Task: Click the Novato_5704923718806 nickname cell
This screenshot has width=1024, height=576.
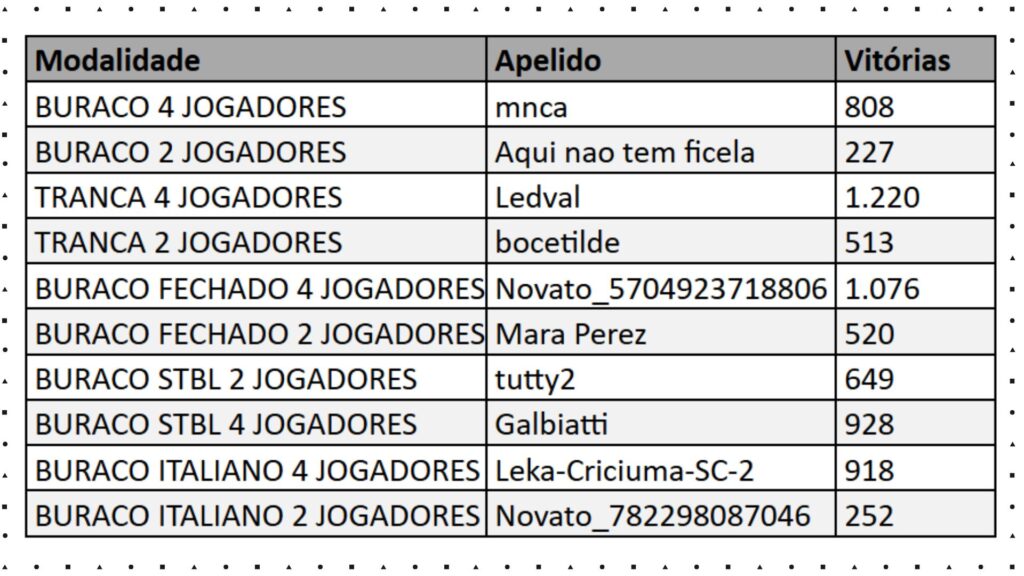Action: 661,289
